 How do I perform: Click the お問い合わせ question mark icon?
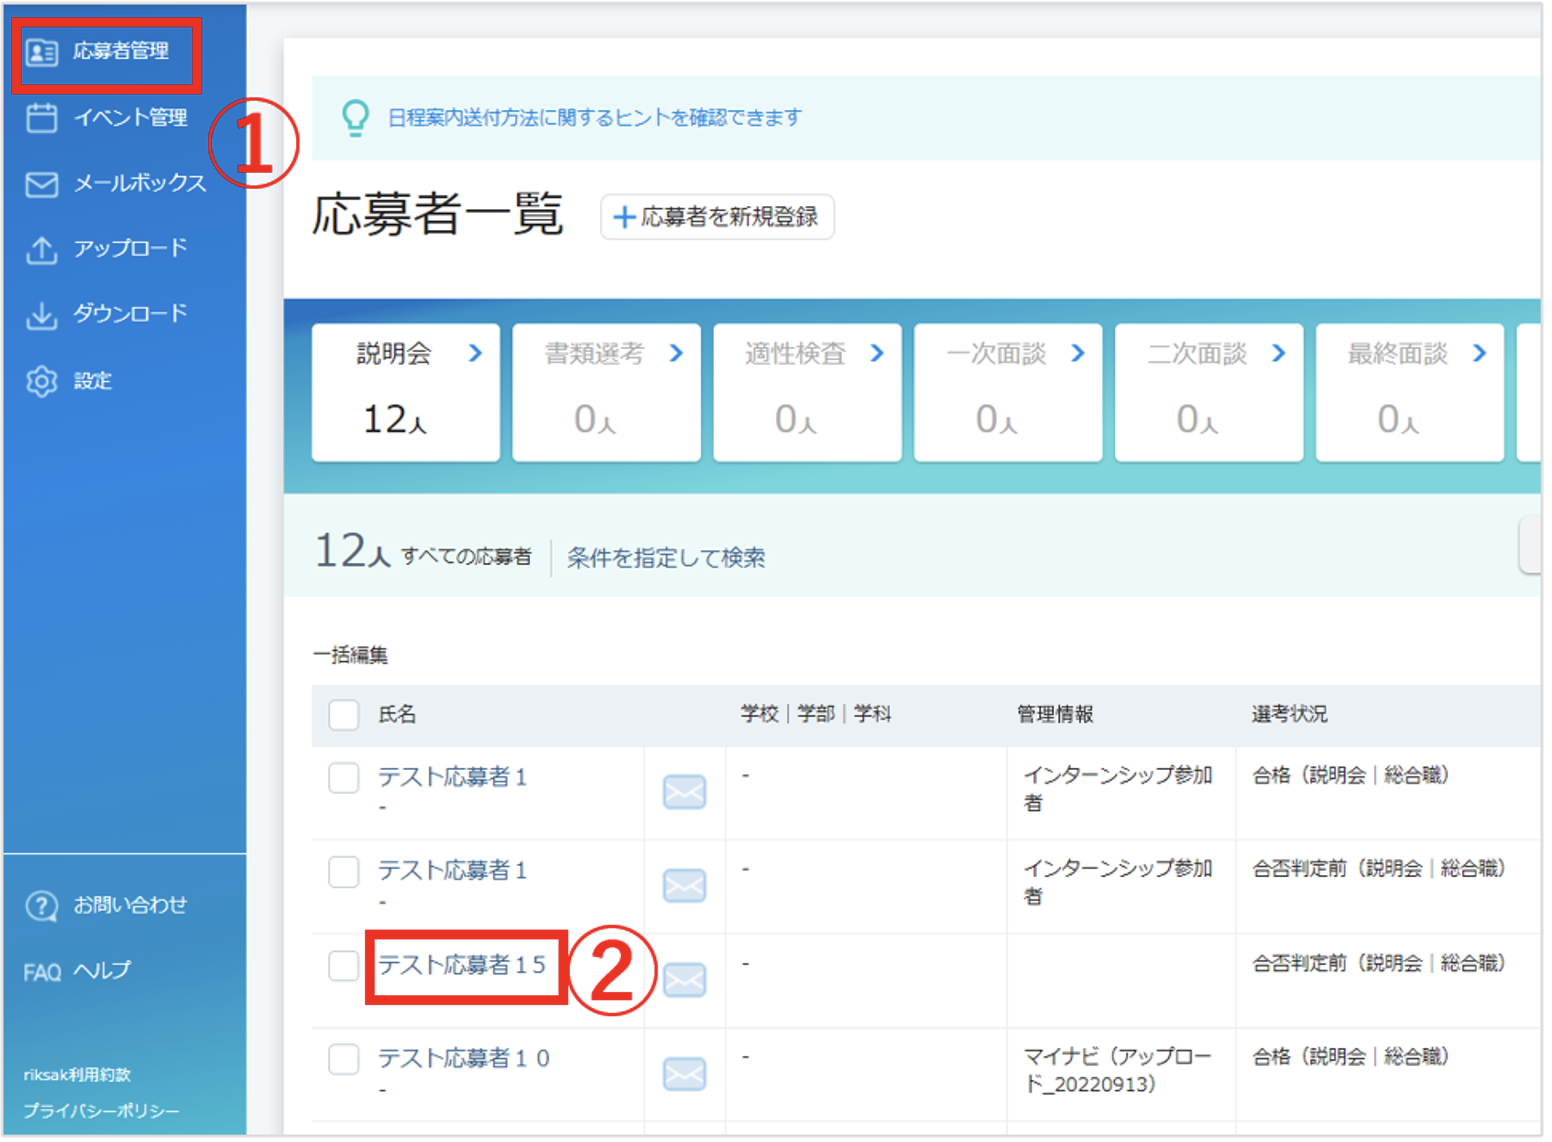pos(41,906)
